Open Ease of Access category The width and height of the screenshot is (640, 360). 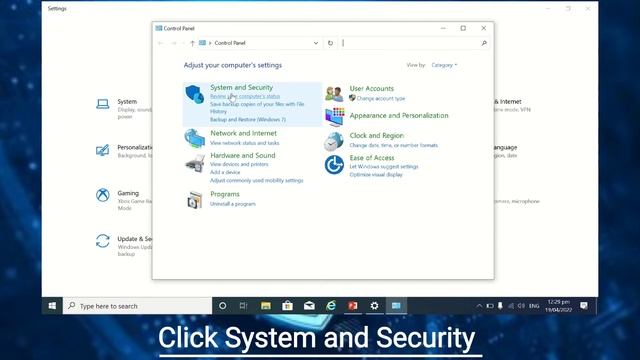[x=372, y=158]
